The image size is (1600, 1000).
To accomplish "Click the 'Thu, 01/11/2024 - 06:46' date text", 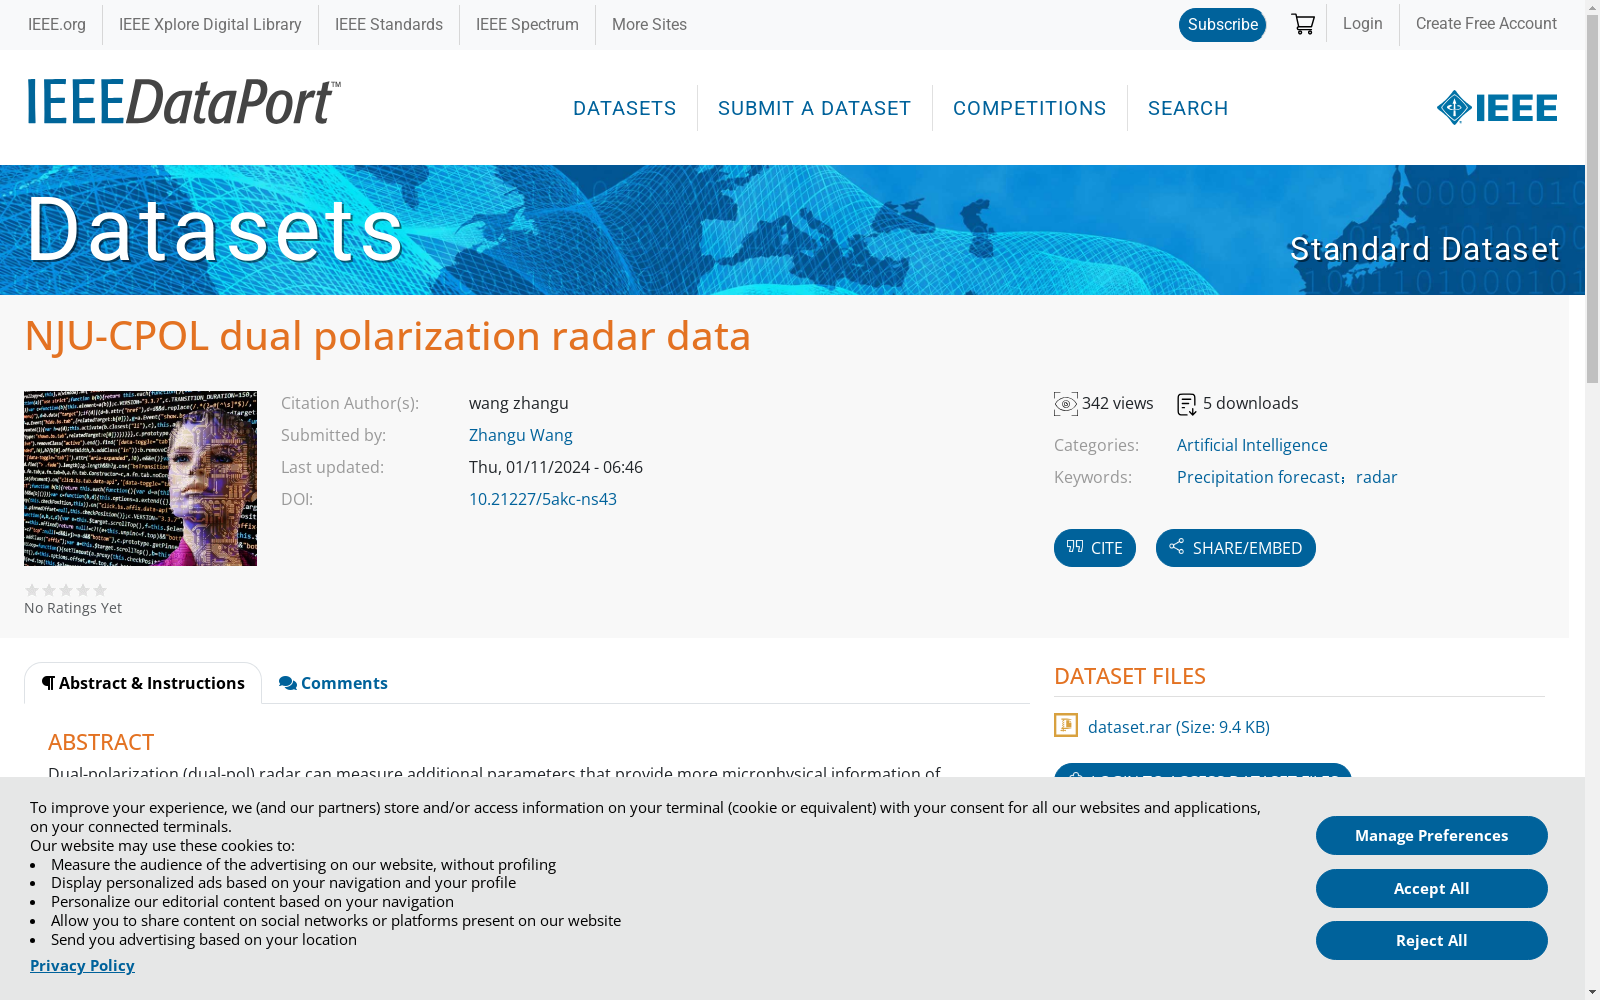I will point(556,467).
